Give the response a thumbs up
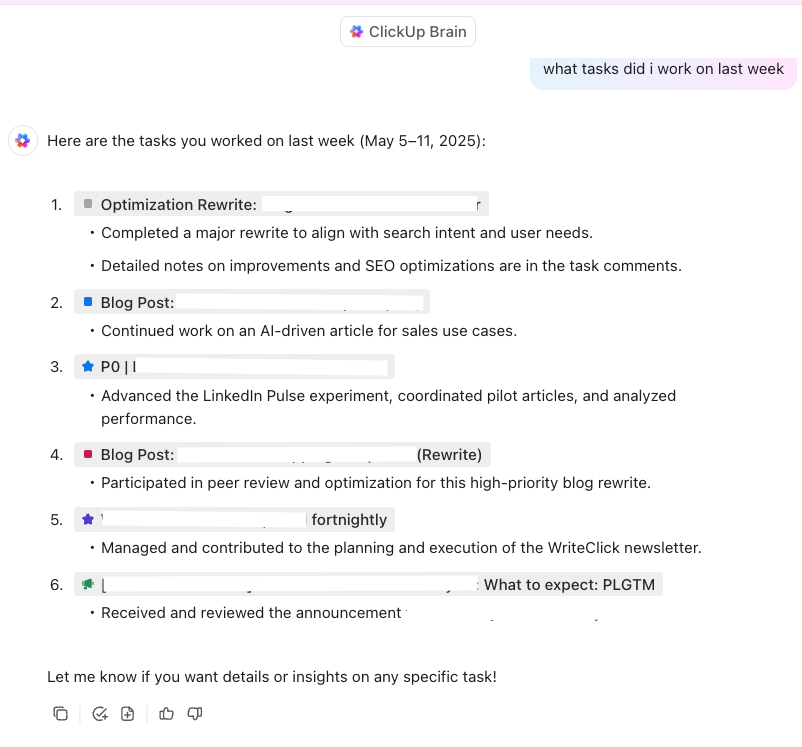This screenshot has height=747, width=802. (x=166, y=713)
